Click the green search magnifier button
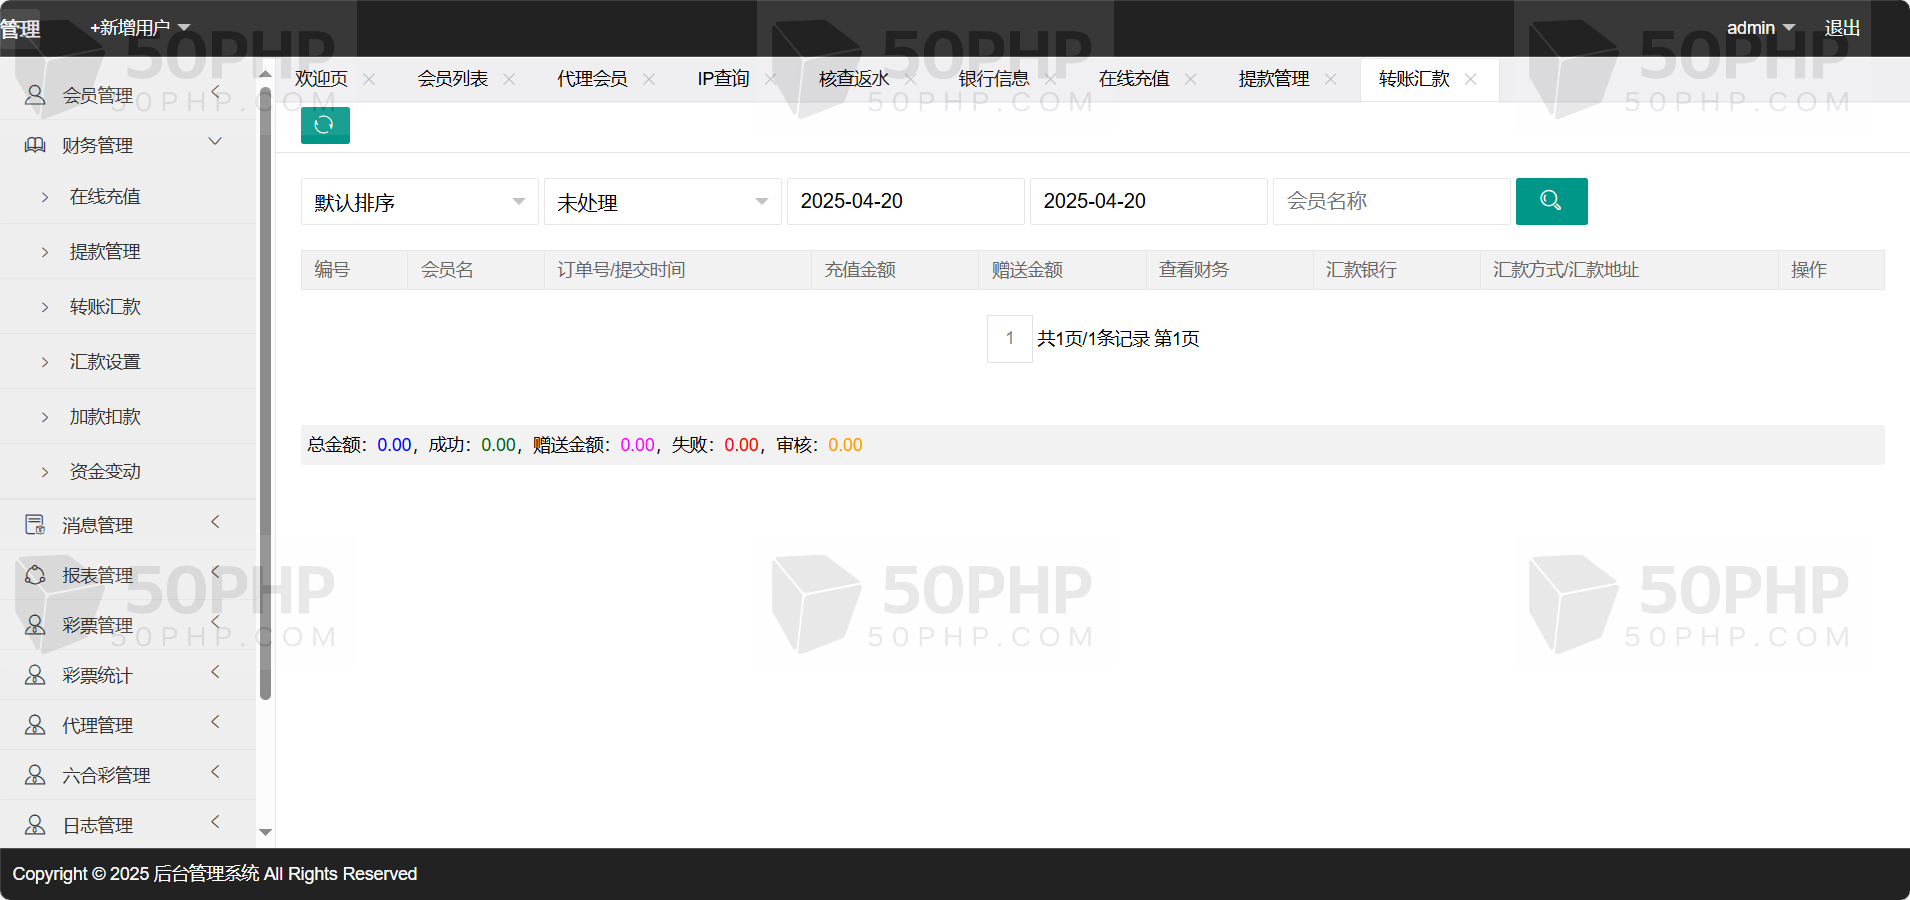This screenshot has width=1910, height=900. tap(1551, 201)
